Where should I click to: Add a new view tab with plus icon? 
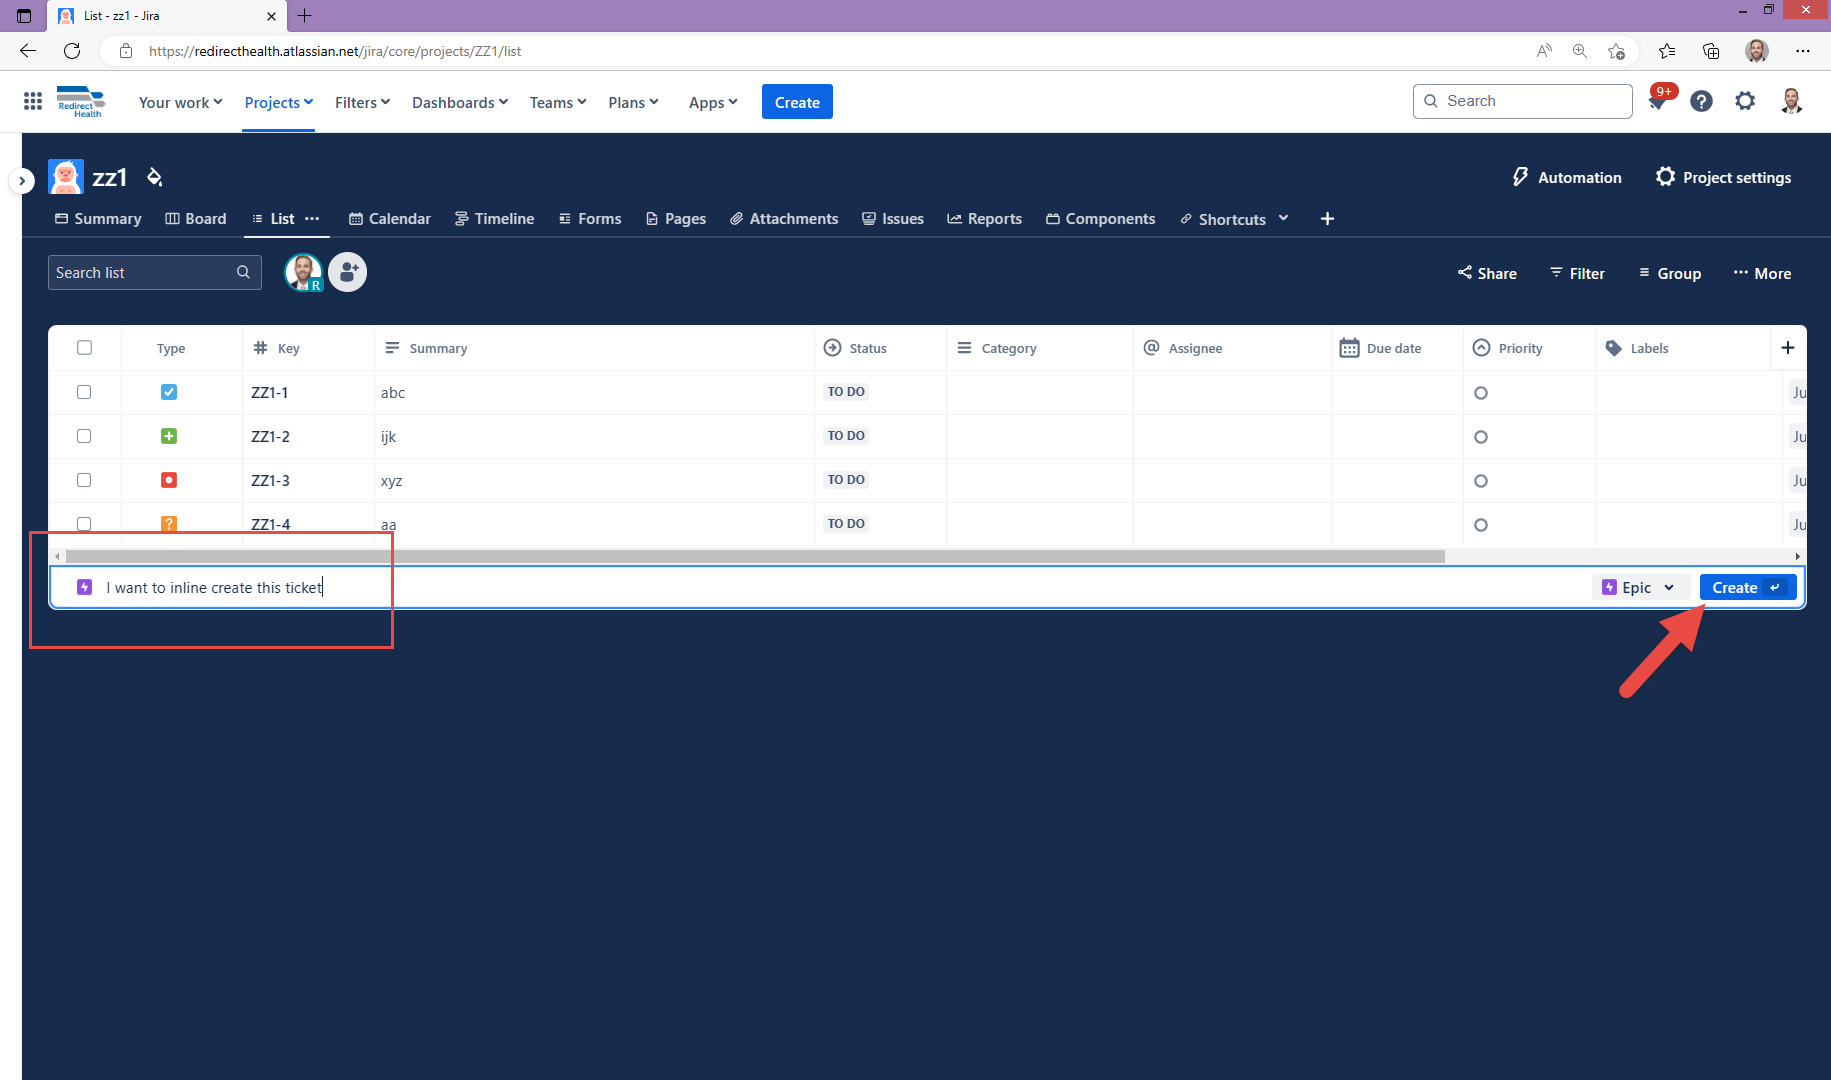(1327, 219)
